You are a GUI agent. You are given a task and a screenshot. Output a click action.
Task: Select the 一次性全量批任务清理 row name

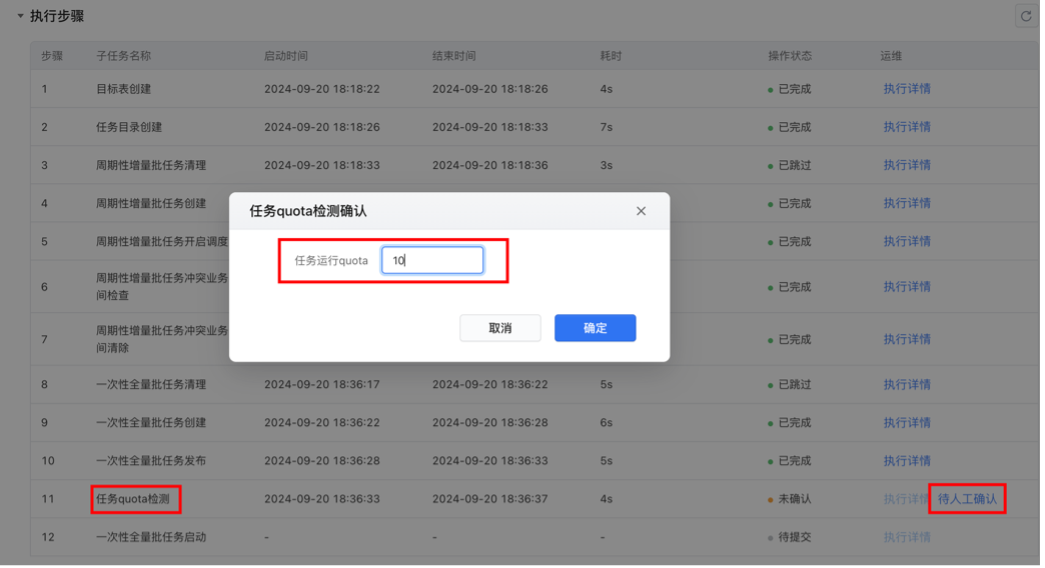pyautogui.click(x=152, y=386)
